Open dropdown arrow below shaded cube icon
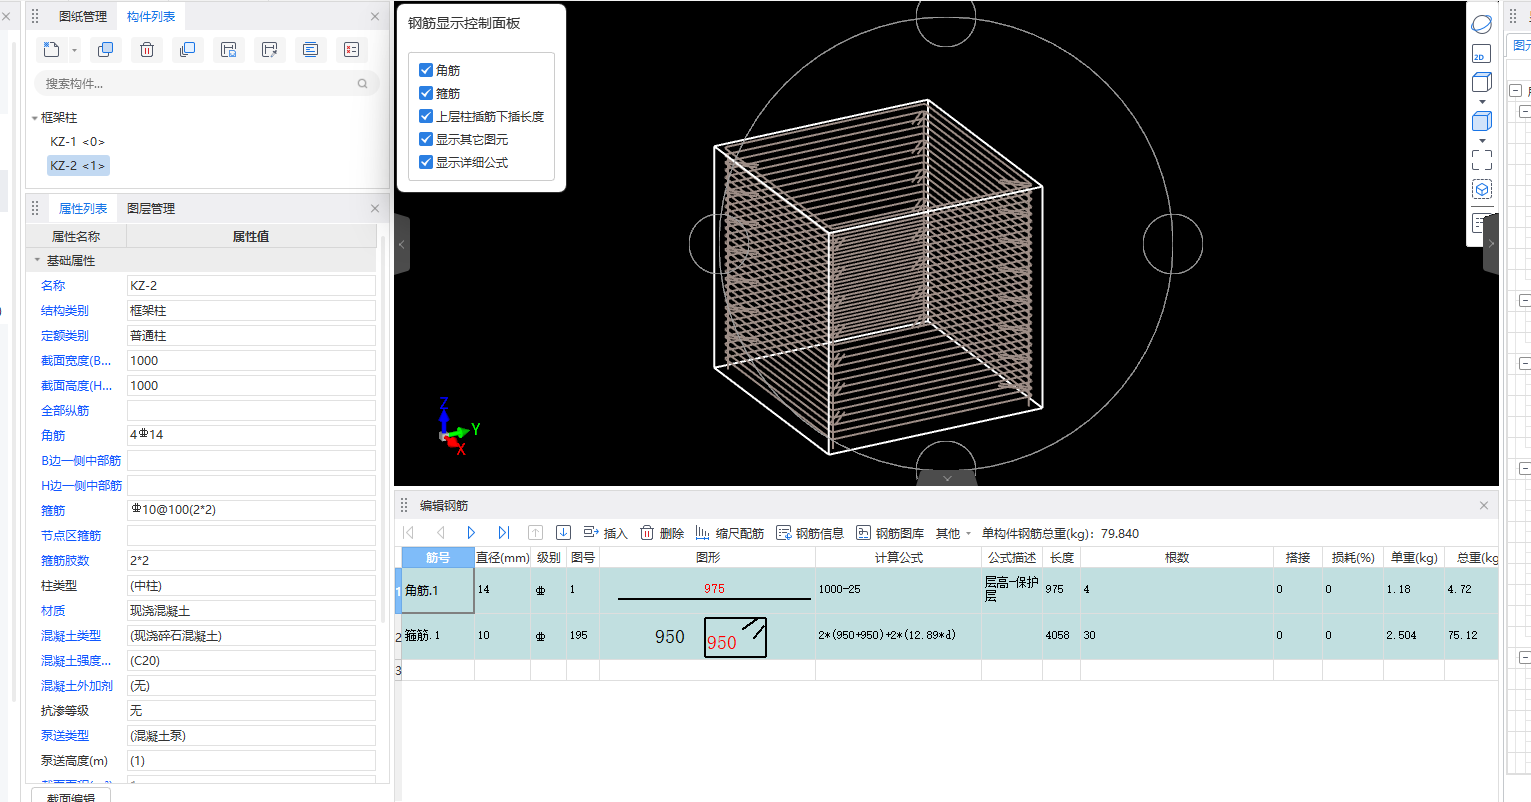Image resolution: width=1531 pixels, height=802 pixels. [x=1482, y=141]
